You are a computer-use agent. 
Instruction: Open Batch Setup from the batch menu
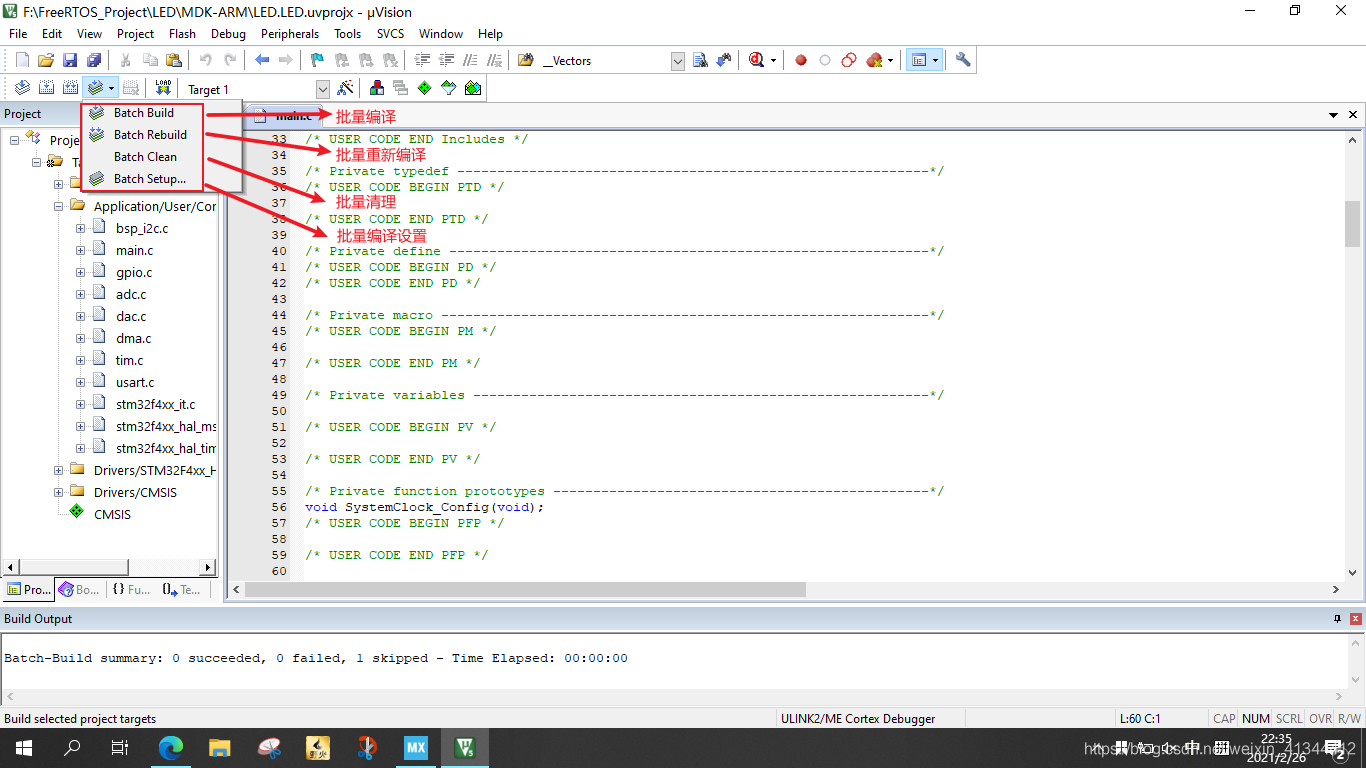(142, 178)
